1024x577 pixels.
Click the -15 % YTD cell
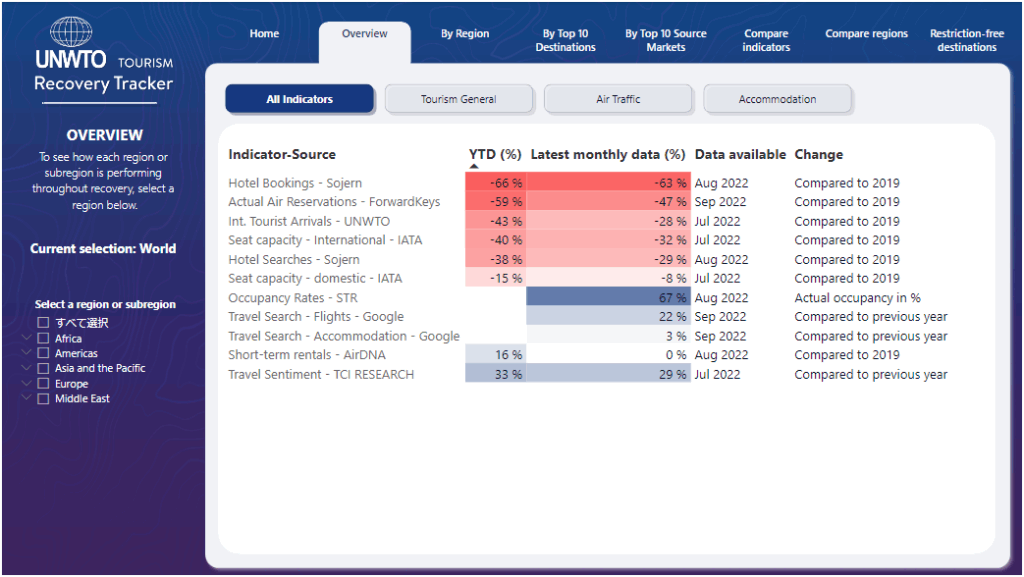pos(496,278)
